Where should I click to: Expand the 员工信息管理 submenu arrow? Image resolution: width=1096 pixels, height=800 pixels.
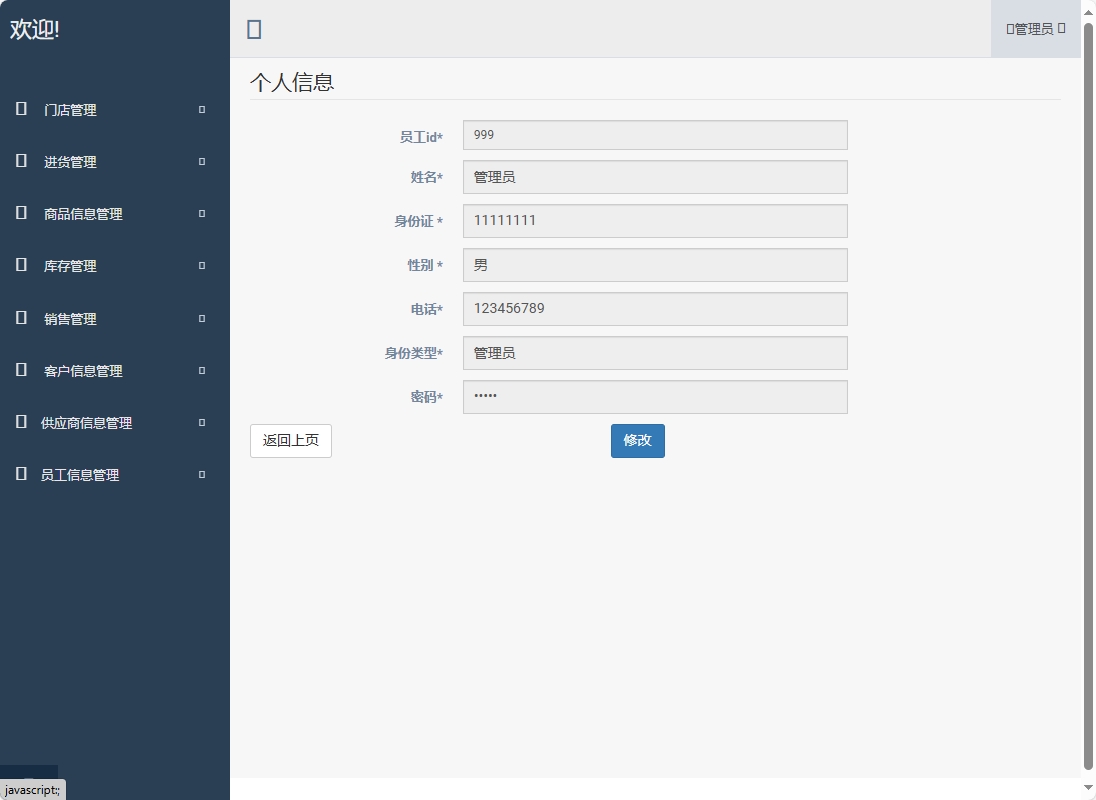200,474
